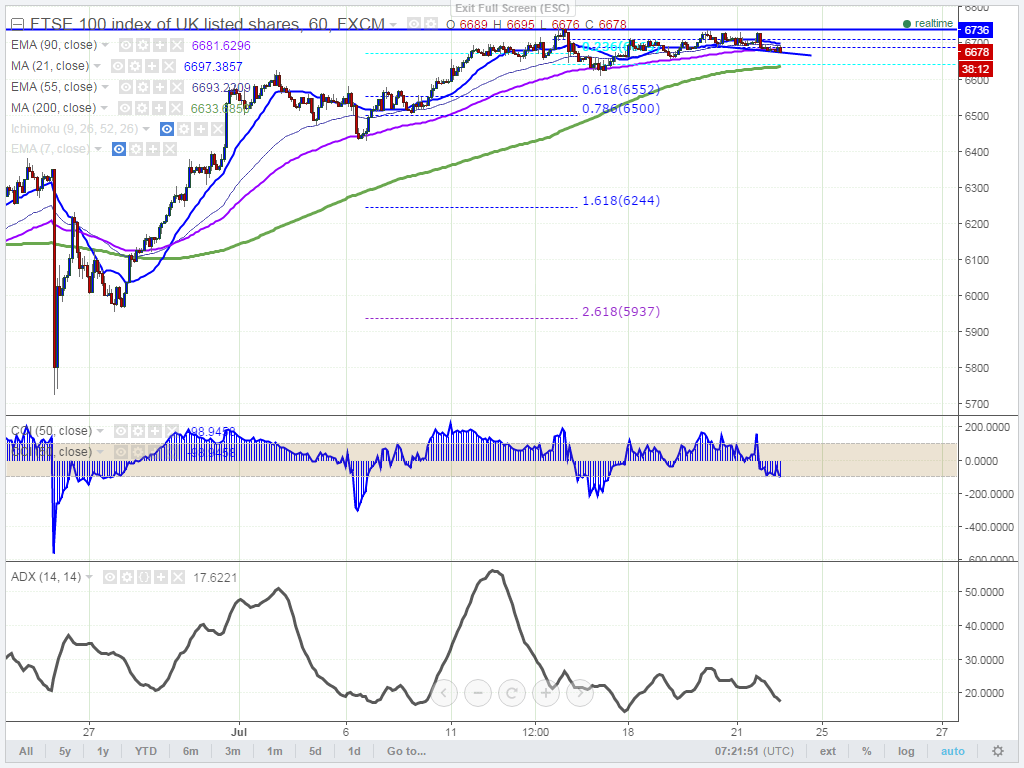Viewport: 1024px width, 768px height.
Task: Toggle visibility of MA (200, close)
Action: (x=125, y=108)
